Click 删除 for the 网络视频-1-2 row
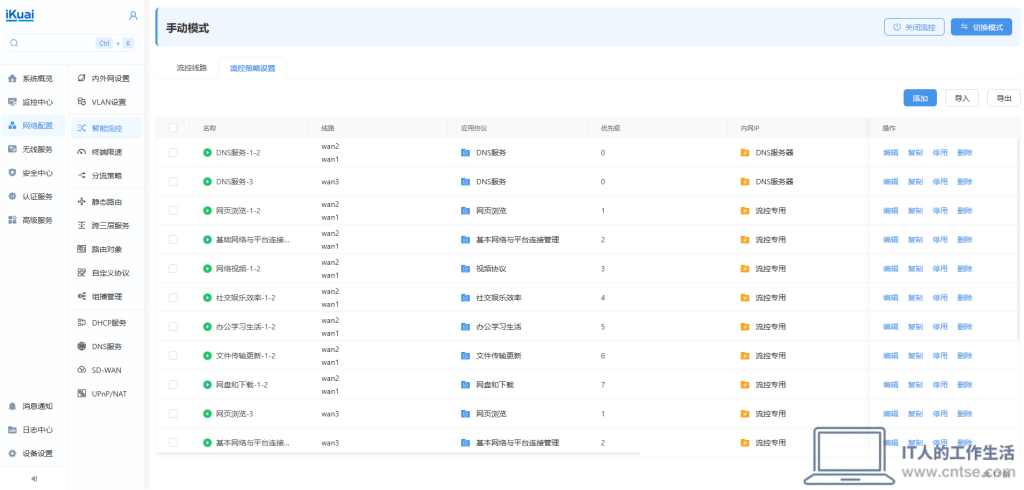Viewport: 1024px width, 490px height. pyautogui.click(x=965, y=269)
